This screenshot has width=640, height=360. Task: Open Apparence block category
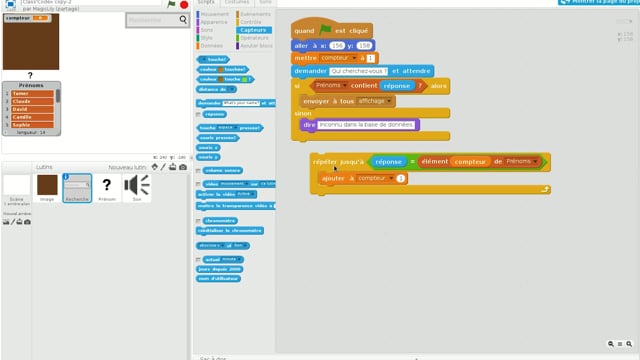tap(212, 22)
